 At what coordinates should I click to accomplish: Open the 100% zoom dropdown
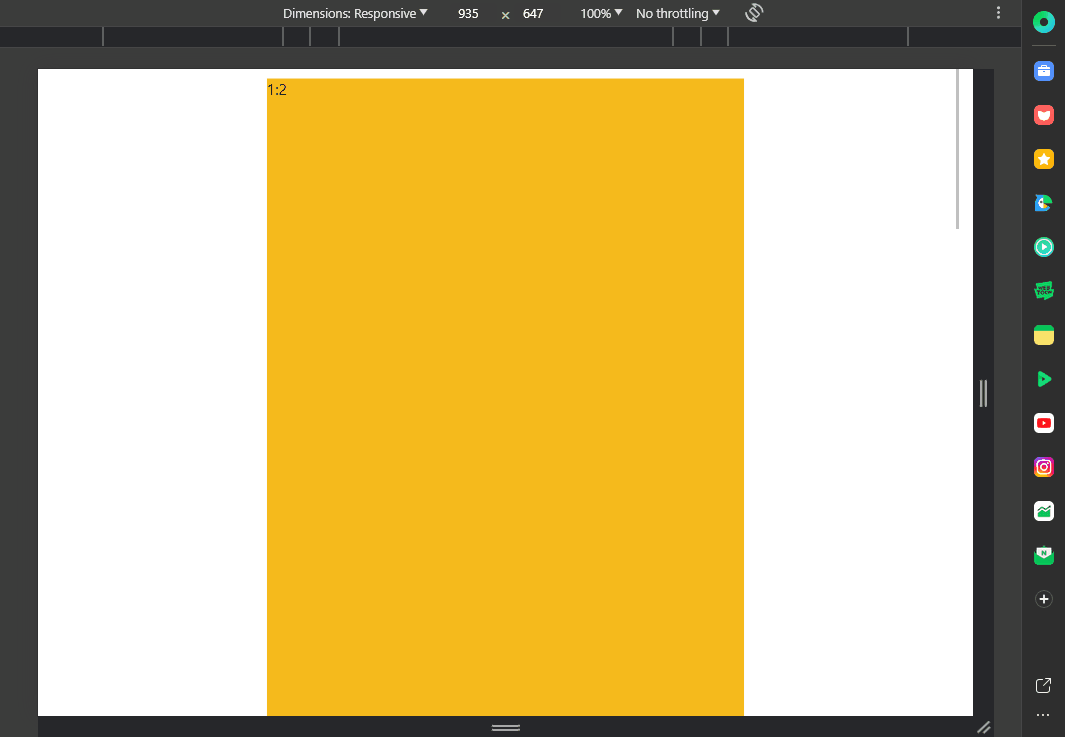(x=601, y=14)
